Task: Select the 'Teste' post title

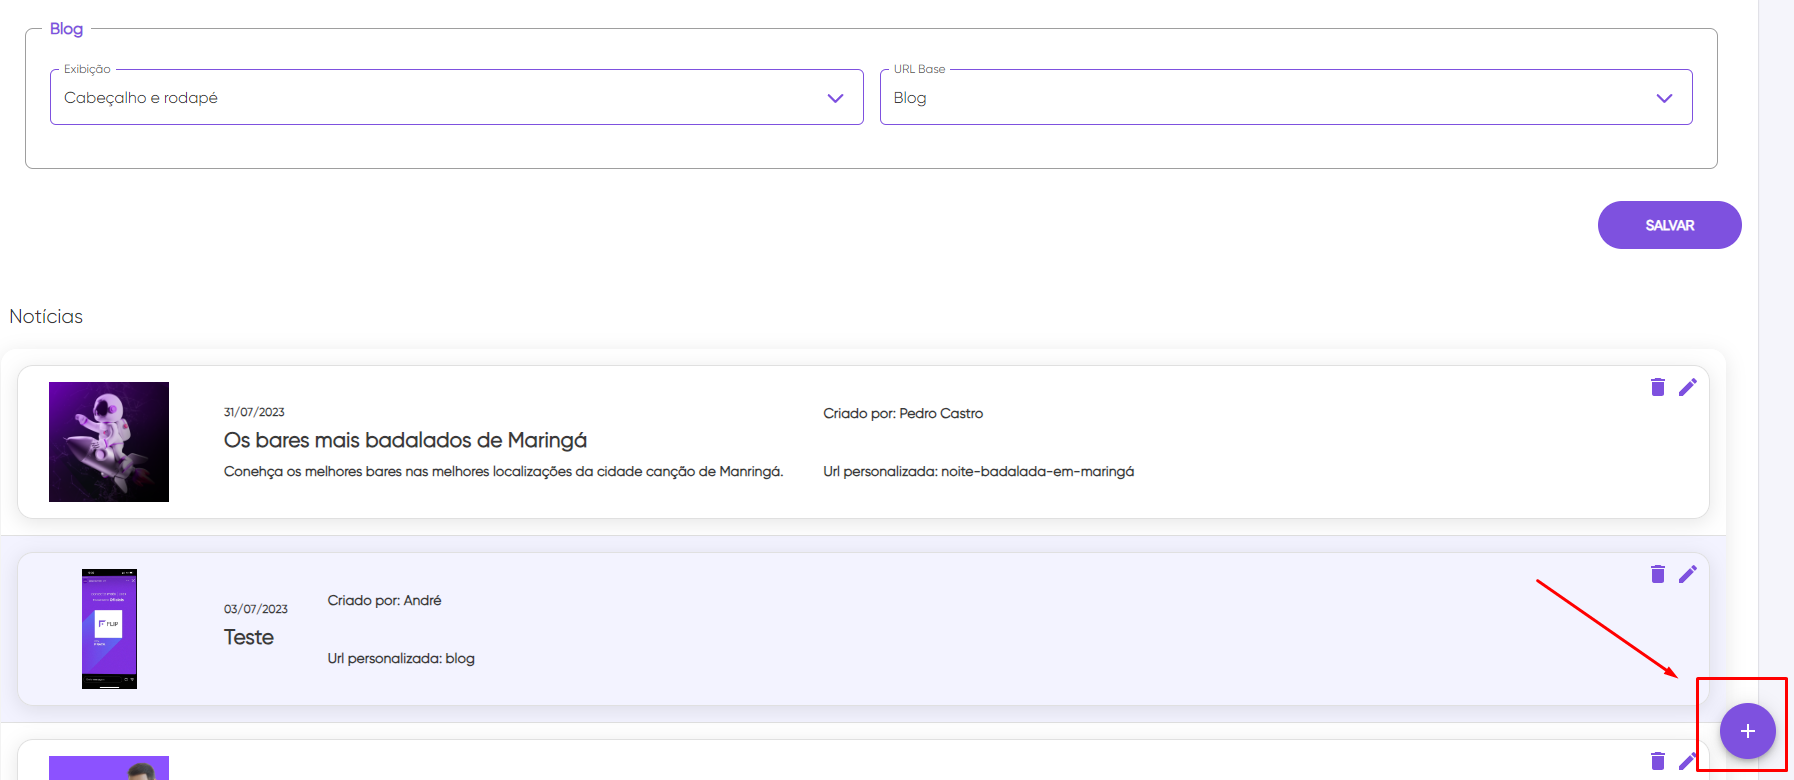Action: click(x=249, y=637)
